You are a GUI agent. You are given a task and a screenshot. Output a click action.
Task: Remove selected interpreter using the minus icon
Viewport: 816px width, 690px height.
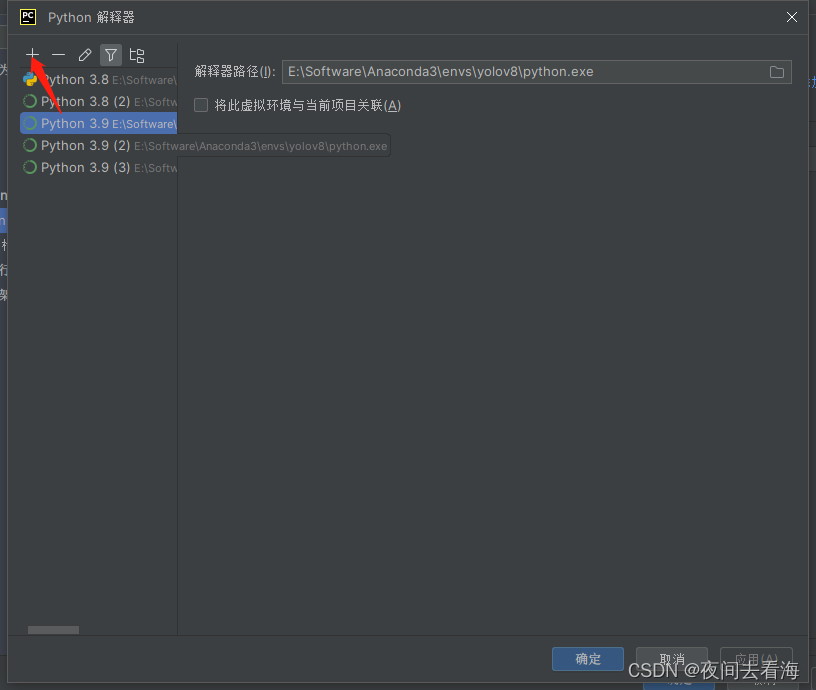click(58, 55)
